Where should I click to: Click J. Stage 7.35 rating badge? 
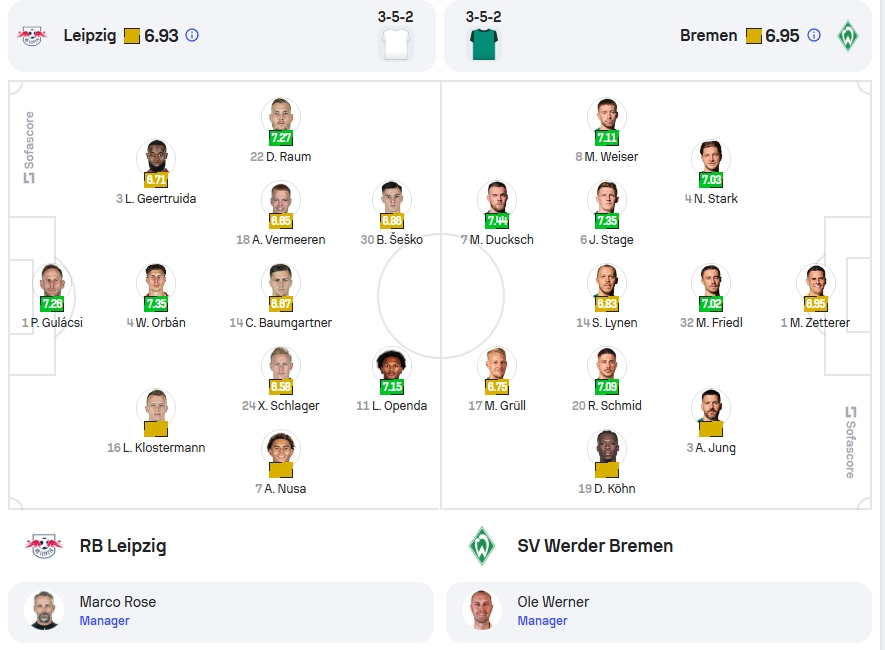607,221
